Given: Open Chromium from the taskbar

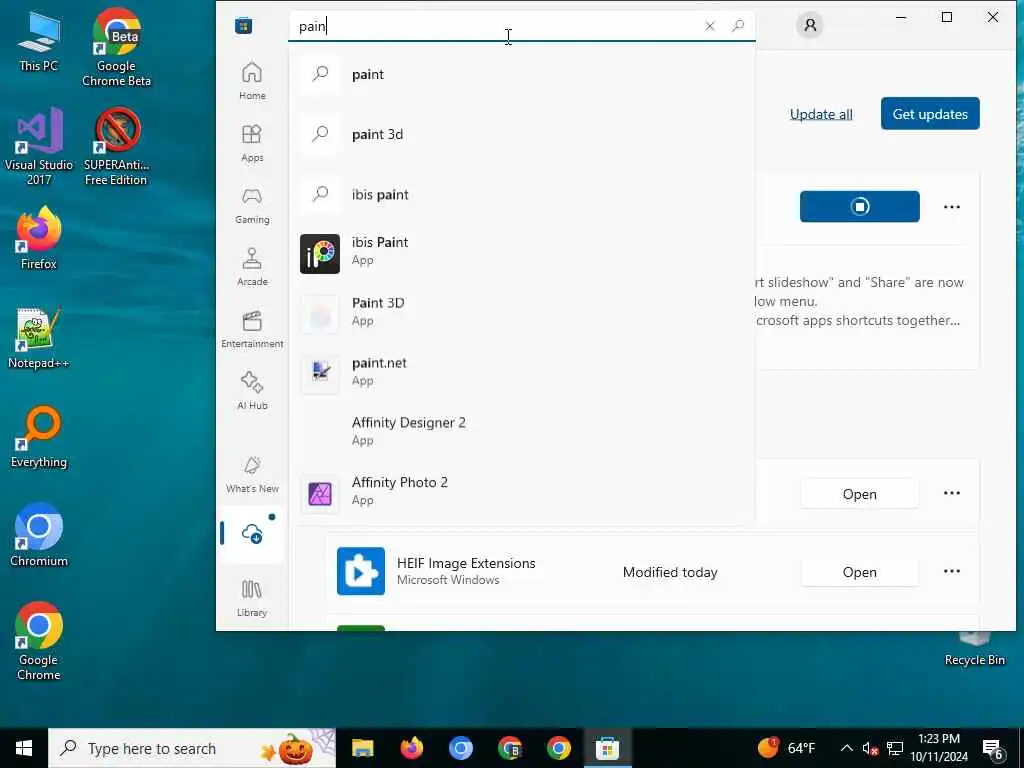Looking at the screenshot, I should point(460,748).
